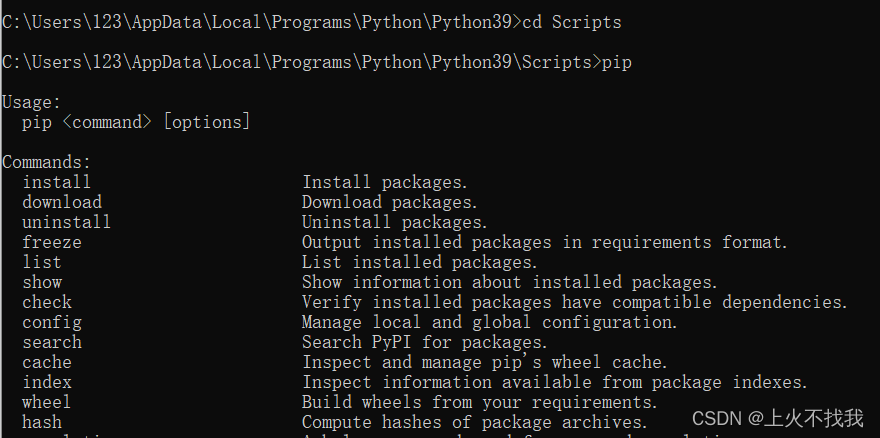Click the 'show' command name
The image size is (880, 438).
coord(42,282)
